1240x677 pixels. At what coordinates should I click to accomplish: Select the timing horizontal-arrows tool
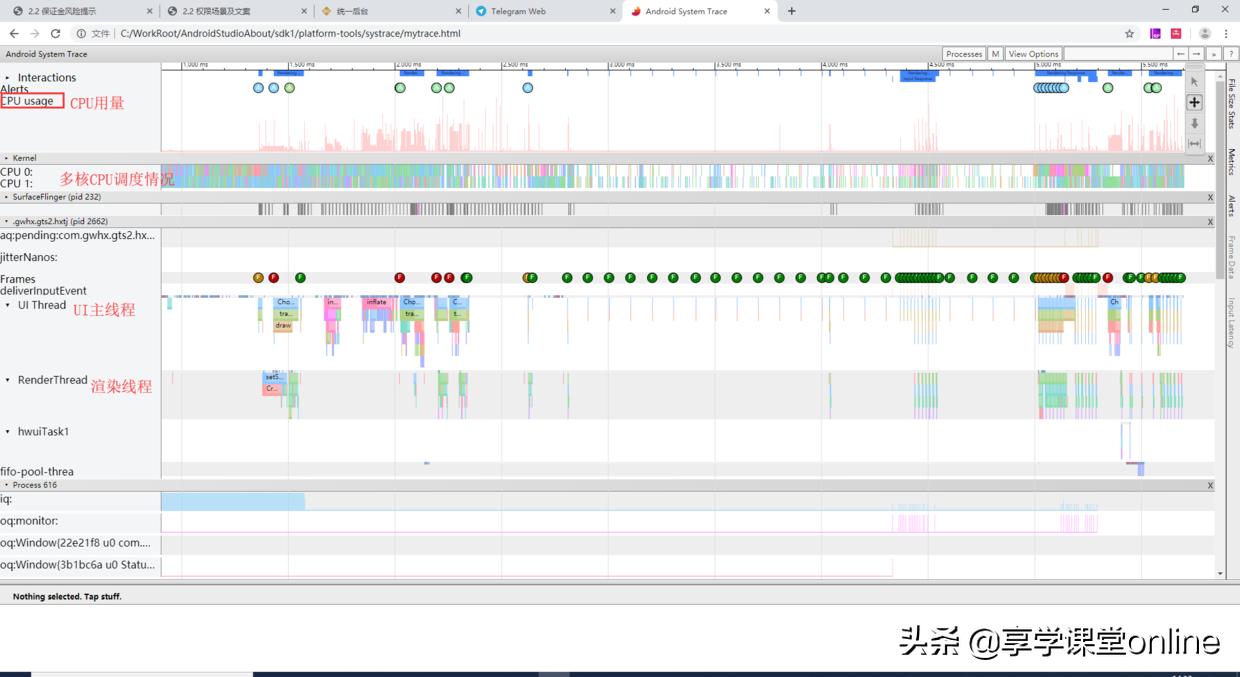pos(1194,144)
